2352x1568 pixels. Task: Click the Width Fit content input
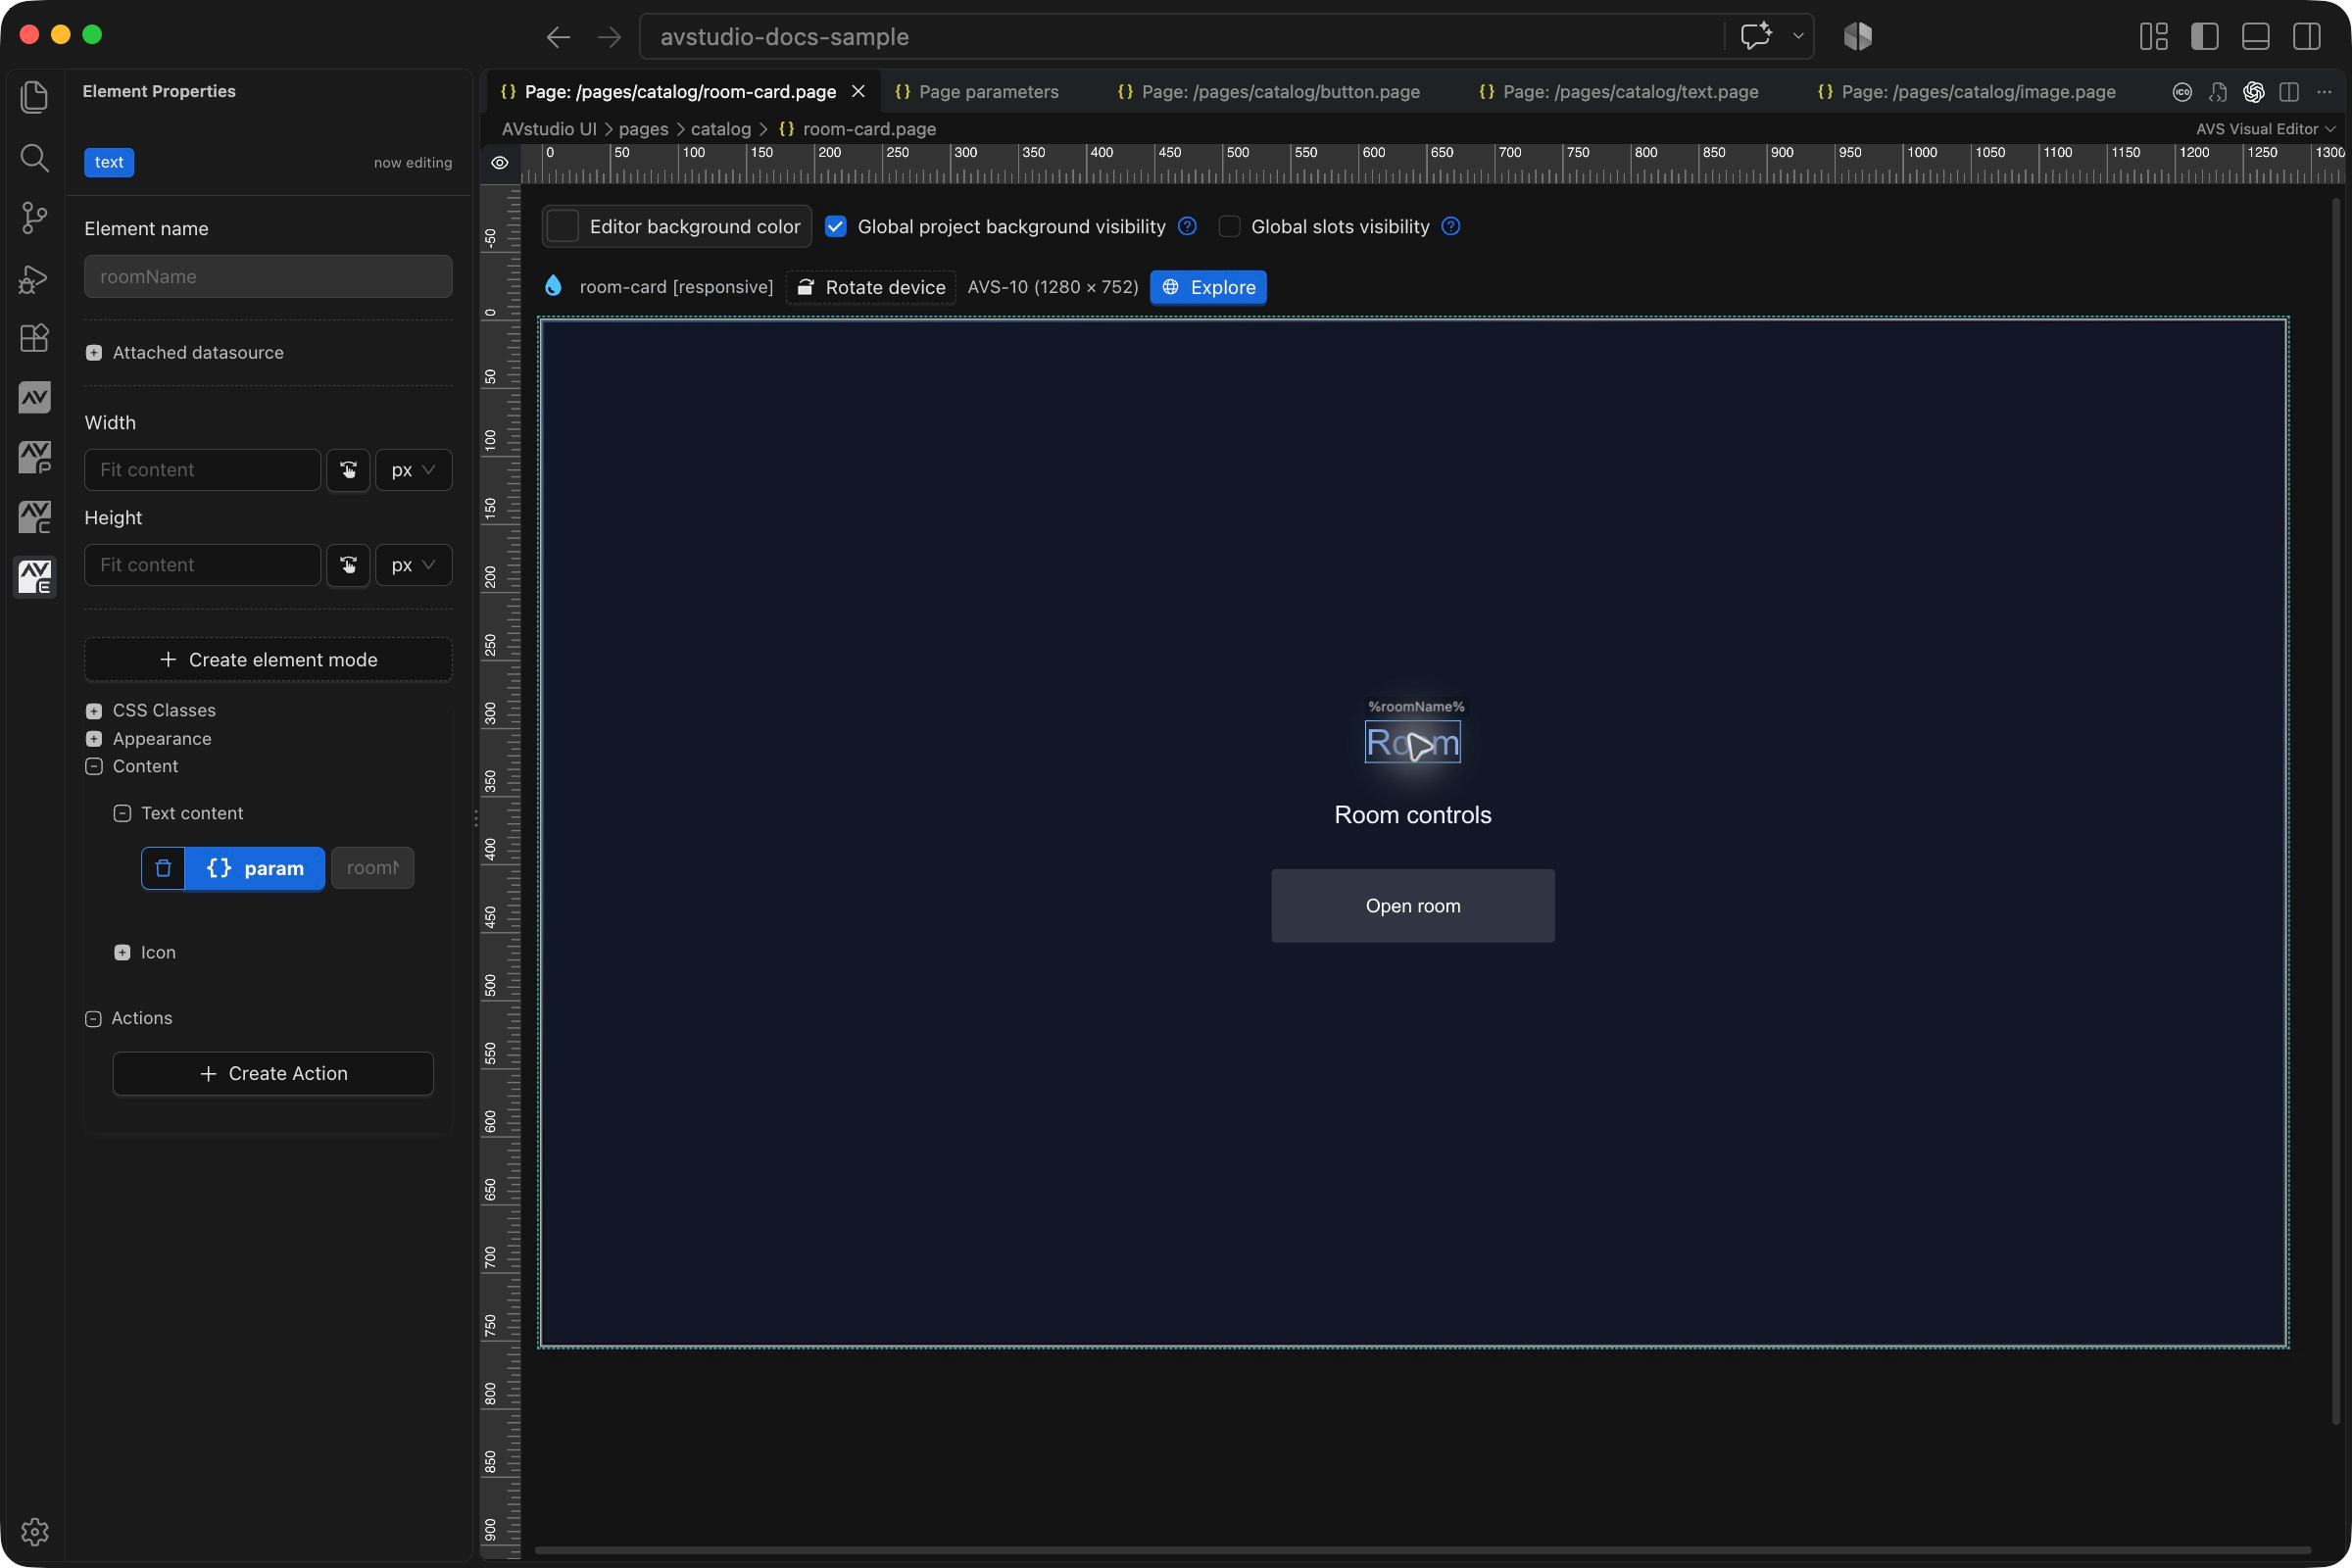(x=202, y=470)
